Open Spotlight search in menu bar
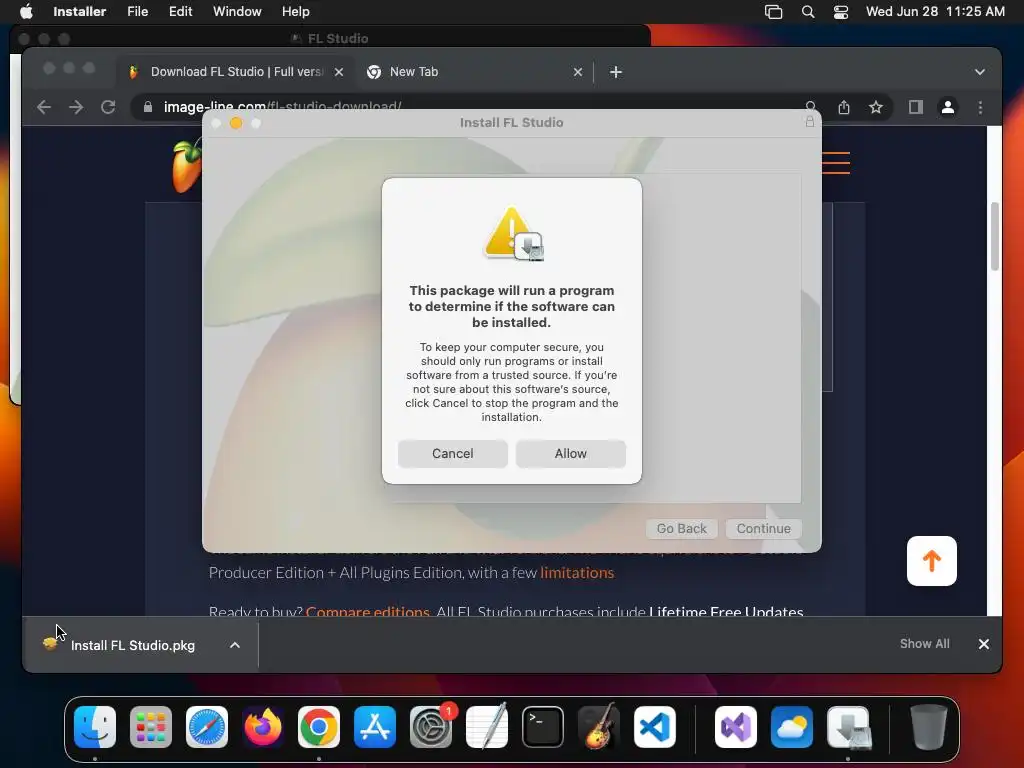This screenshot has width=1024, height=768. click(808, 12)
